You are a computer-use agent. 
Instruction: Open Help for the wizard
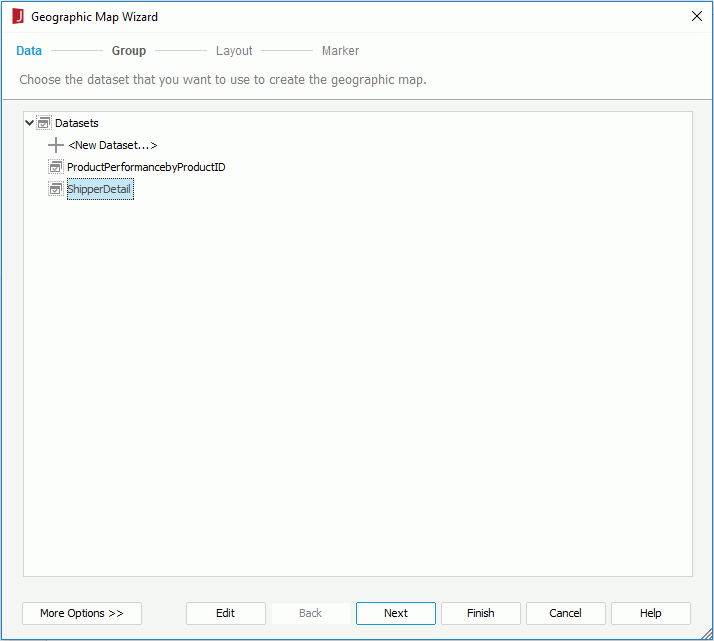[651, 613]
